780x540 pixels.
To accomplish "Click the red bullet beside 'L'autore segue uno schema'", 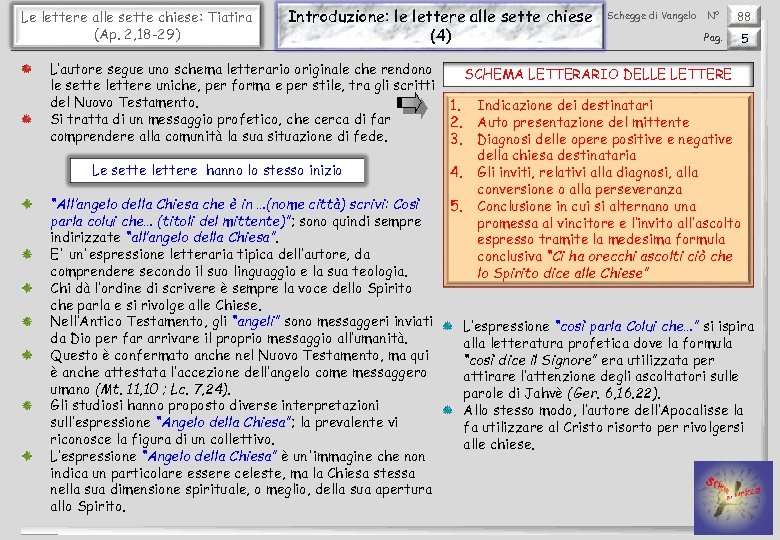I will pyautogui.click(x=26, y=69).
